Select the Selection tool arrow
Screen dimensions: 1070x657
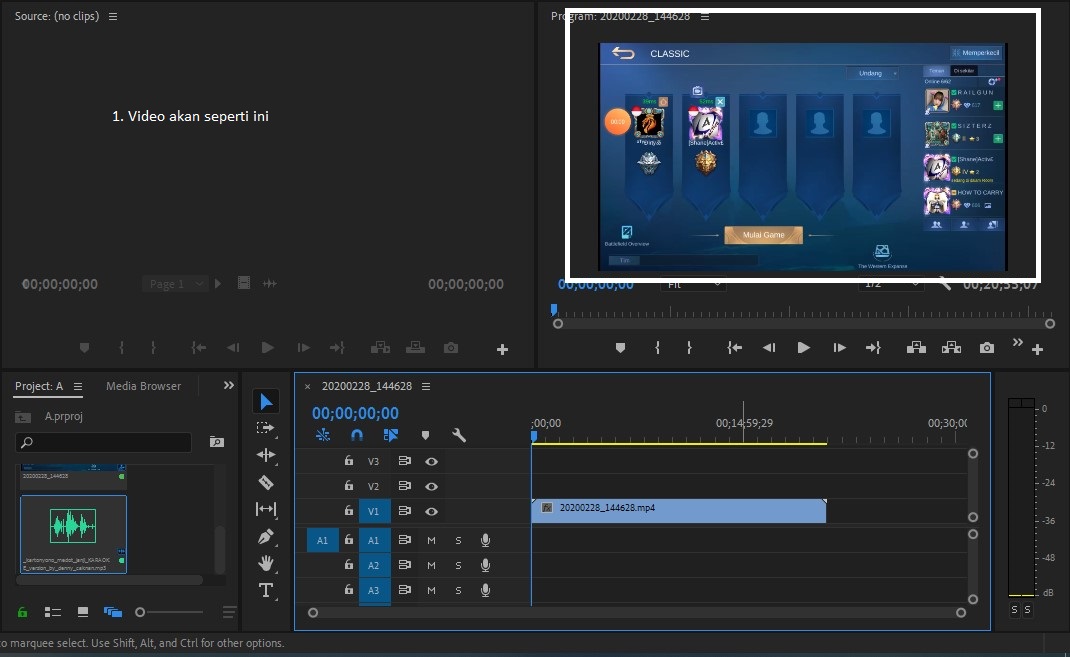(x=265, y=401)
